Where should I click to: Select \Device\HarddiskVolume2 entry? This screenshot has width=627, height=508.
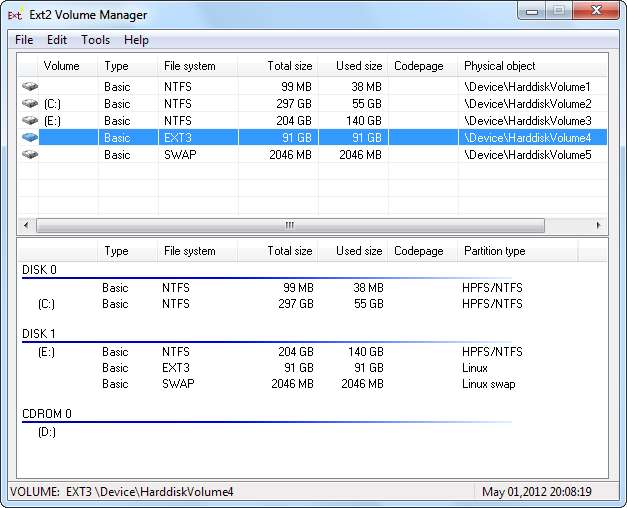click(527, 104)
